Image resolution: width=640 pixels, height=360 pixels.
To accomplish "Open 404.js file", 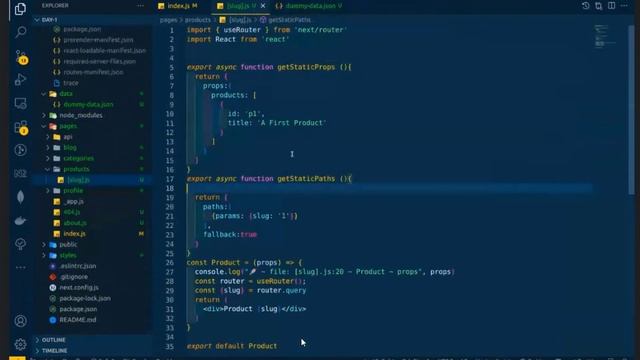I will pyautogui.click(x=71, y=212).
